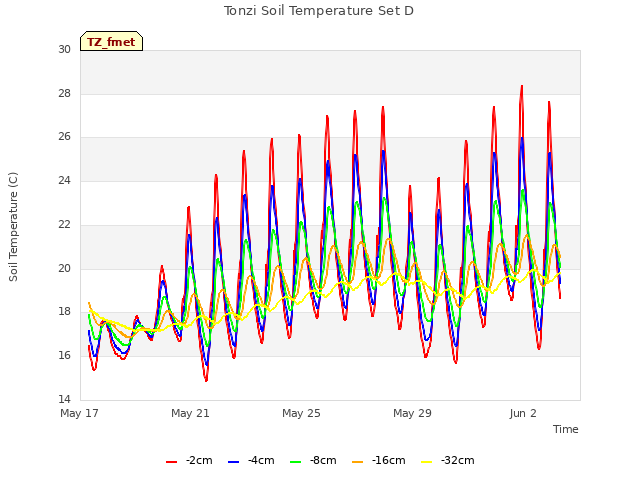
Task: Click the -4cm blue legend swatch
Action: pyautogui.click(x=233, y=462)
